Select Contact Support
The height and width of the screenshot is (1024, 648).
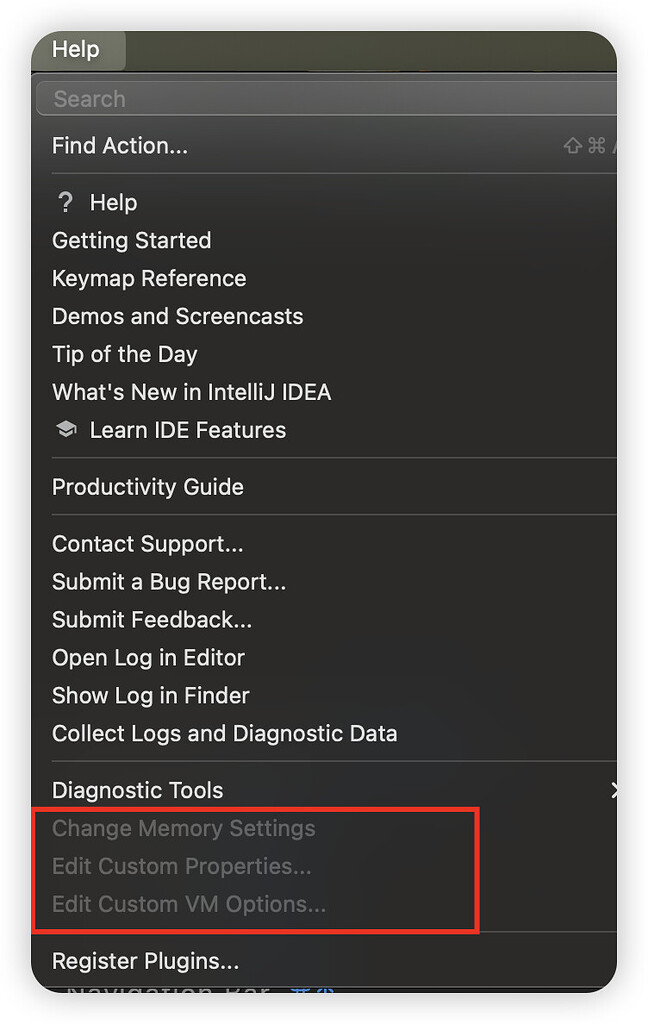[147, 544]
